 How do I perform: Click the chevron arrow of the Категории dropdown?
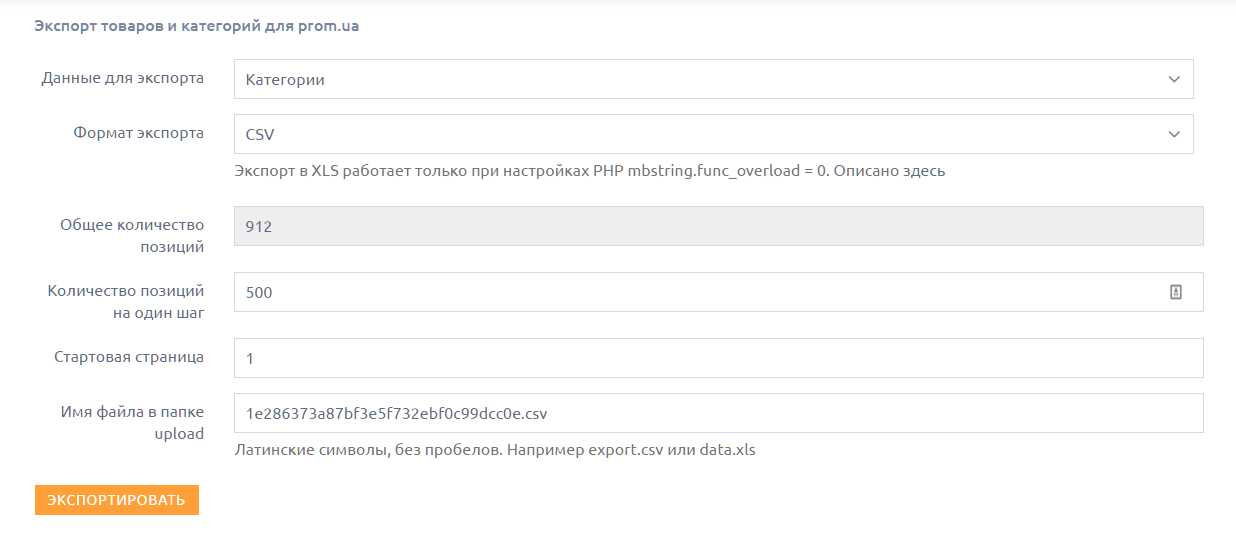pos(1174,79)
